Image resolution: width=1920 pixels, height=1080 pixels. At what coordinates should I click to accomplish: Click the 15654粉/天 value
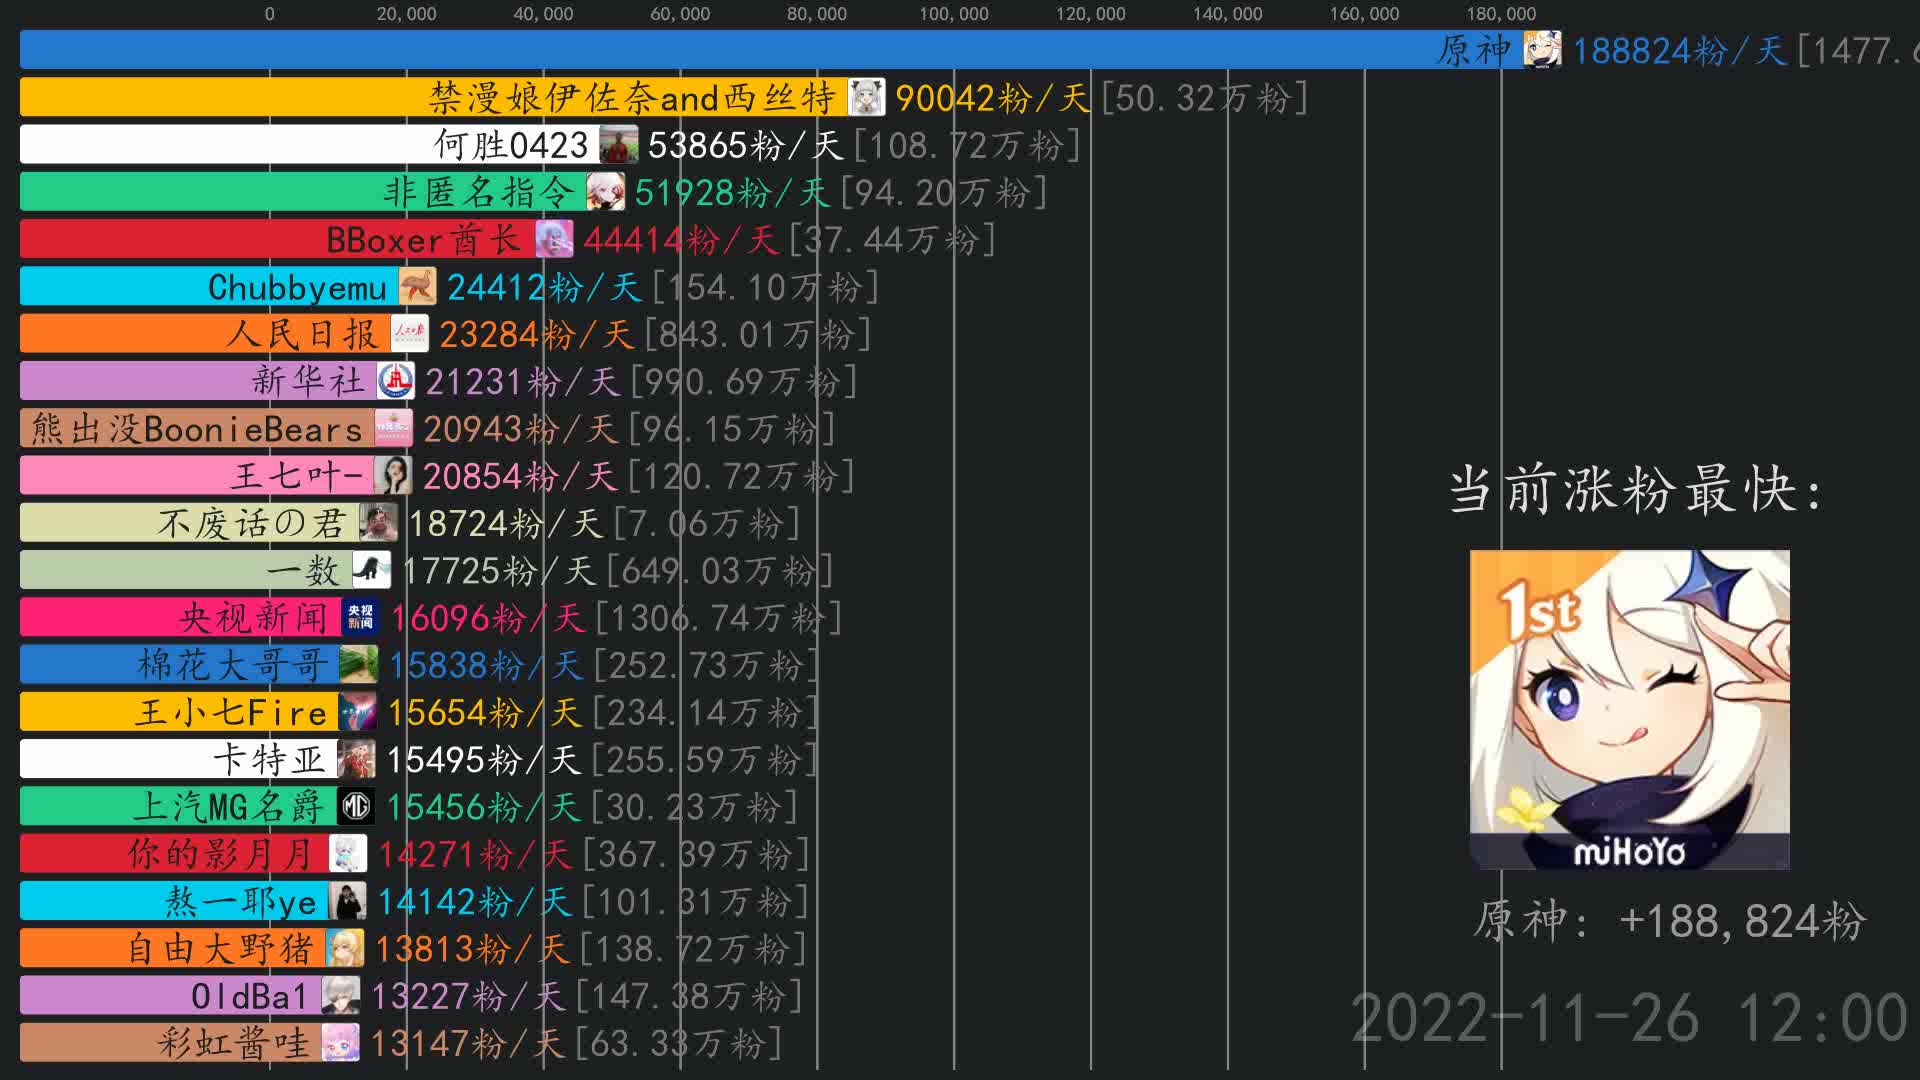click(x=485, y=713)
